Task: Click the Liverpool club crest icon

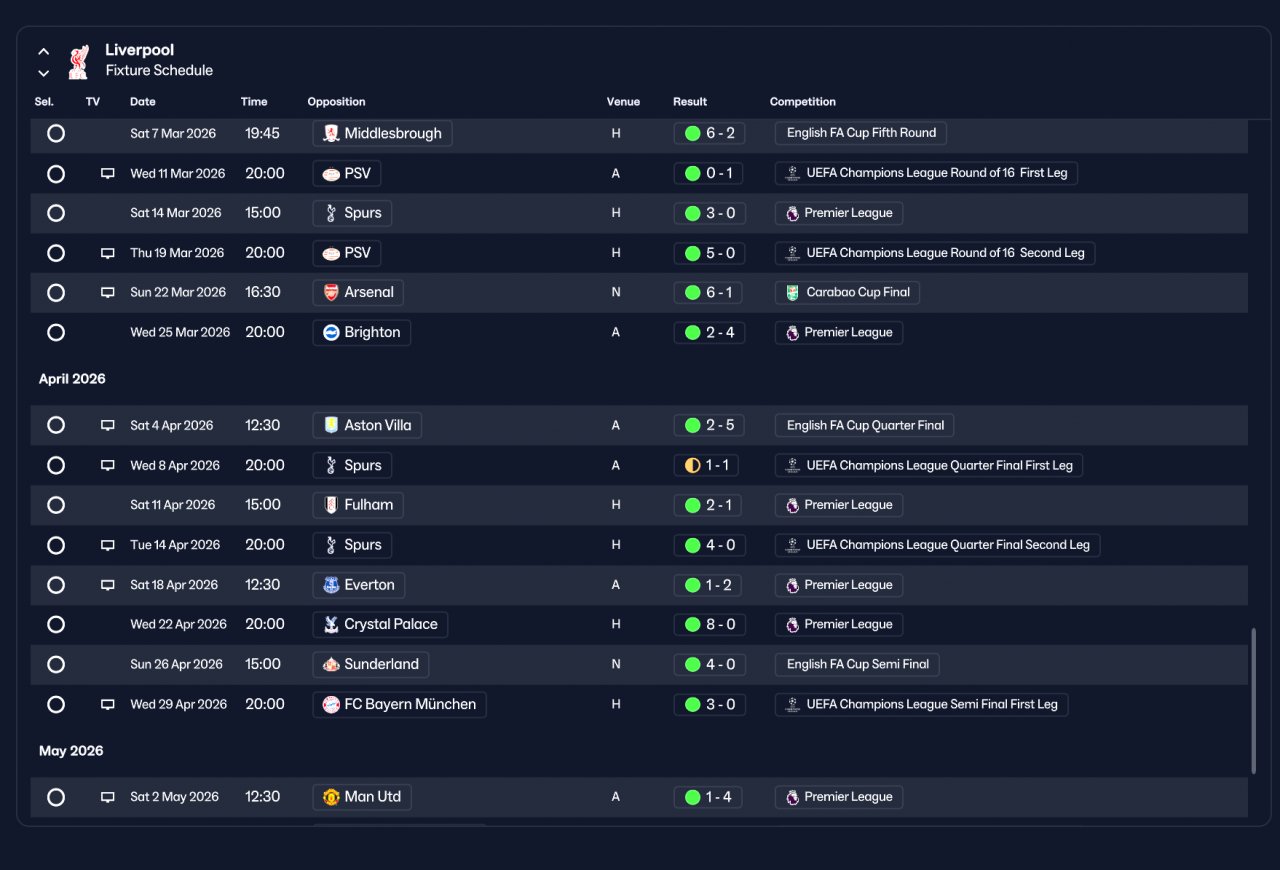Action: (x=78, y=61)
